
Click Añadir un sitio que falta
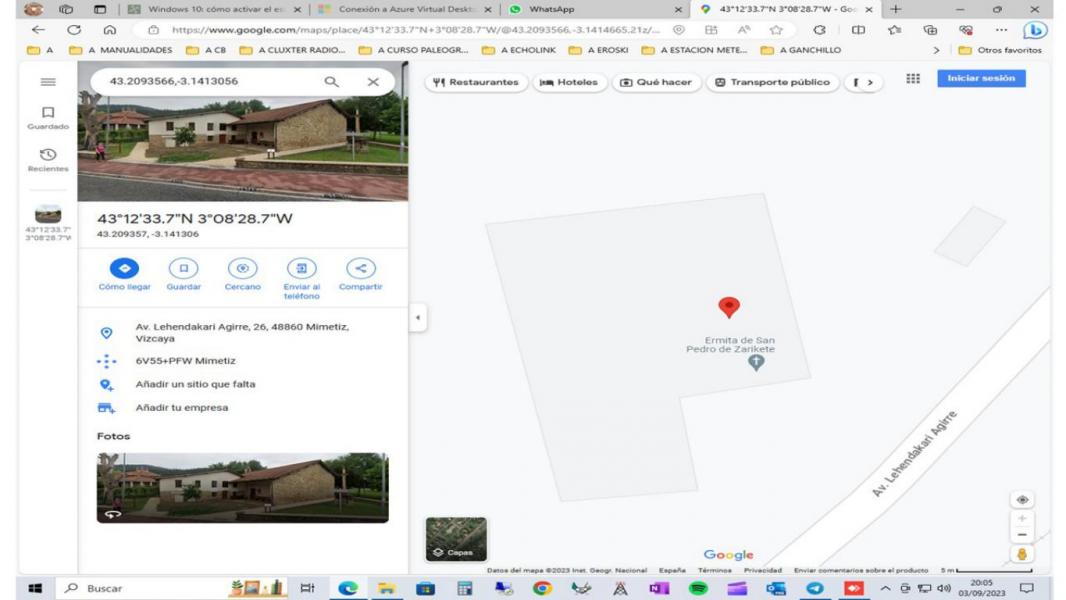tap(195, 385)
